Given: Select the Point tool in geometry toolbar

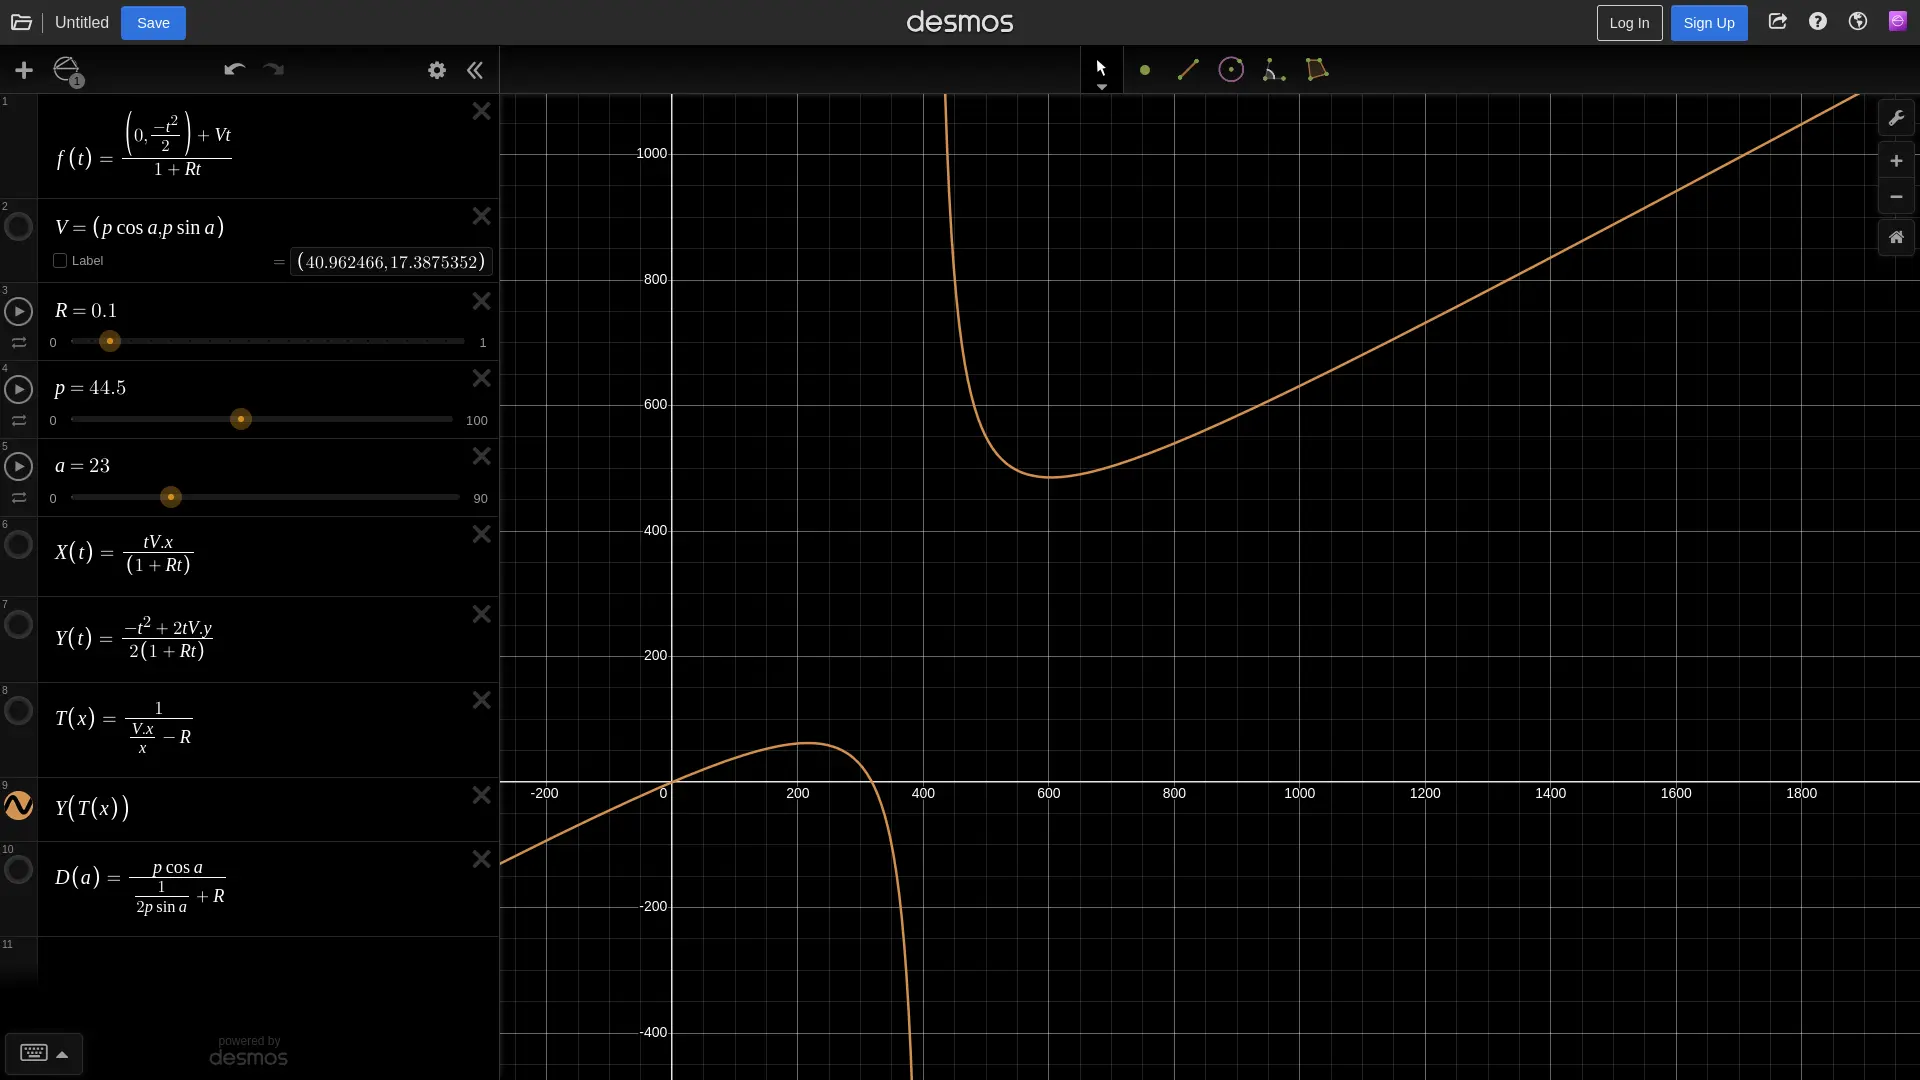Looking at the screenshot, I should point(1145,70).
